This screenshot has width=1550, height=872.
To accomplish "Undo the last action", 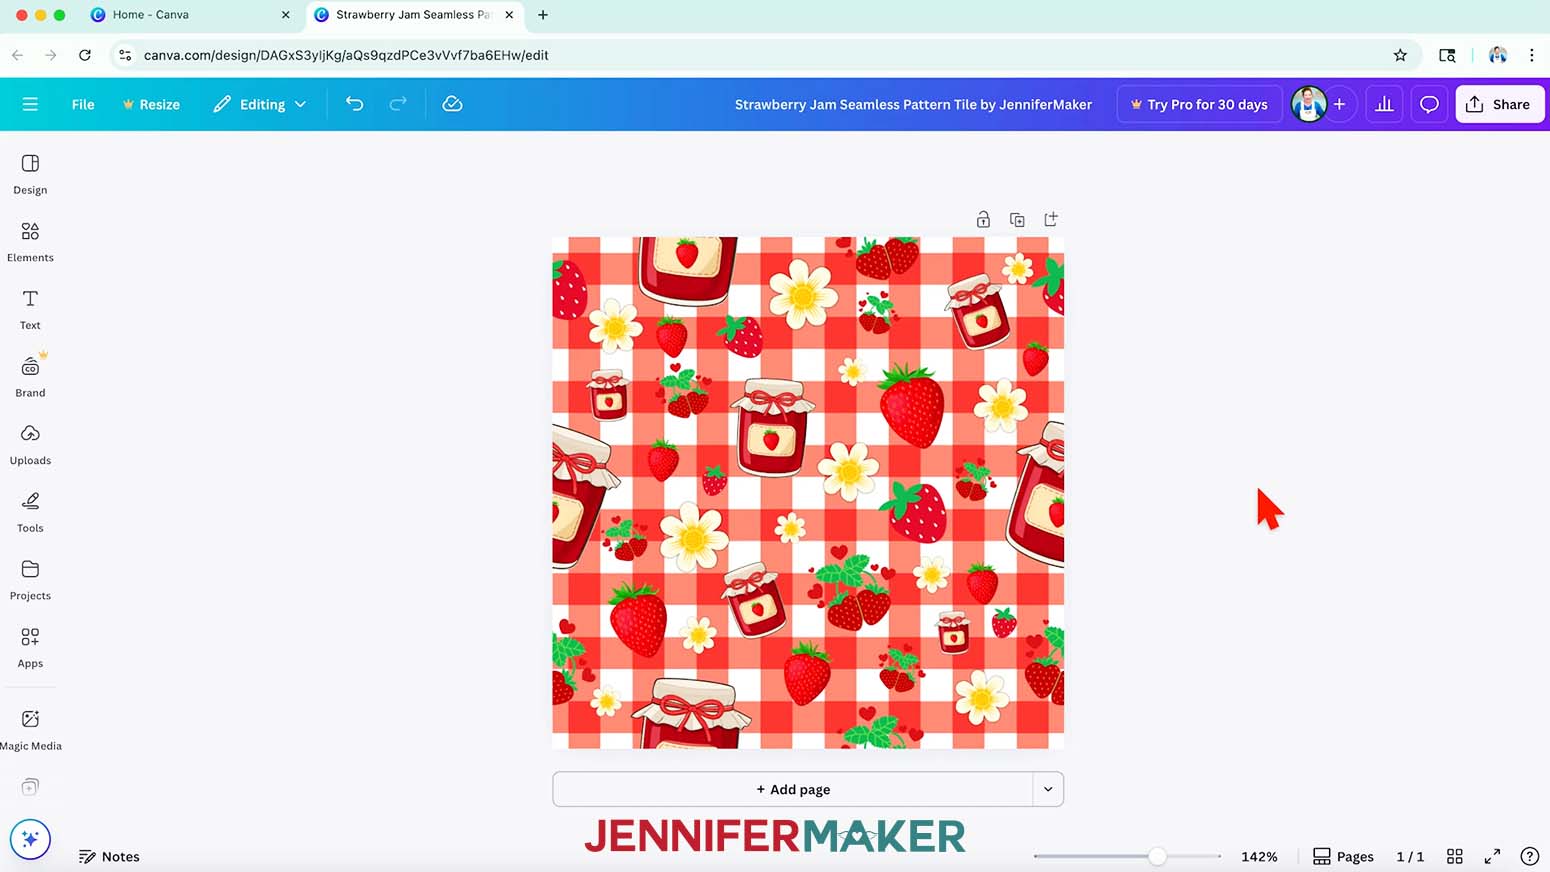I will (354, 104).
